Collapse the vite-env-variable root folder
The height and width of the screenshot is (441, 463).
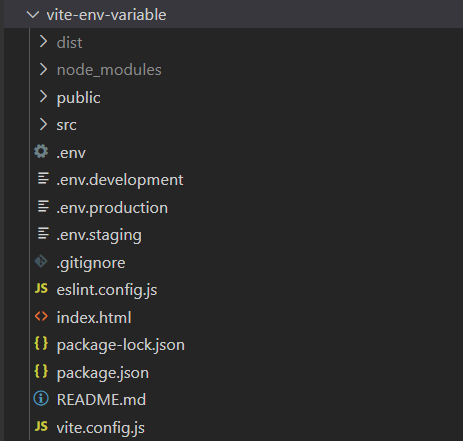(x=33, y=14)
